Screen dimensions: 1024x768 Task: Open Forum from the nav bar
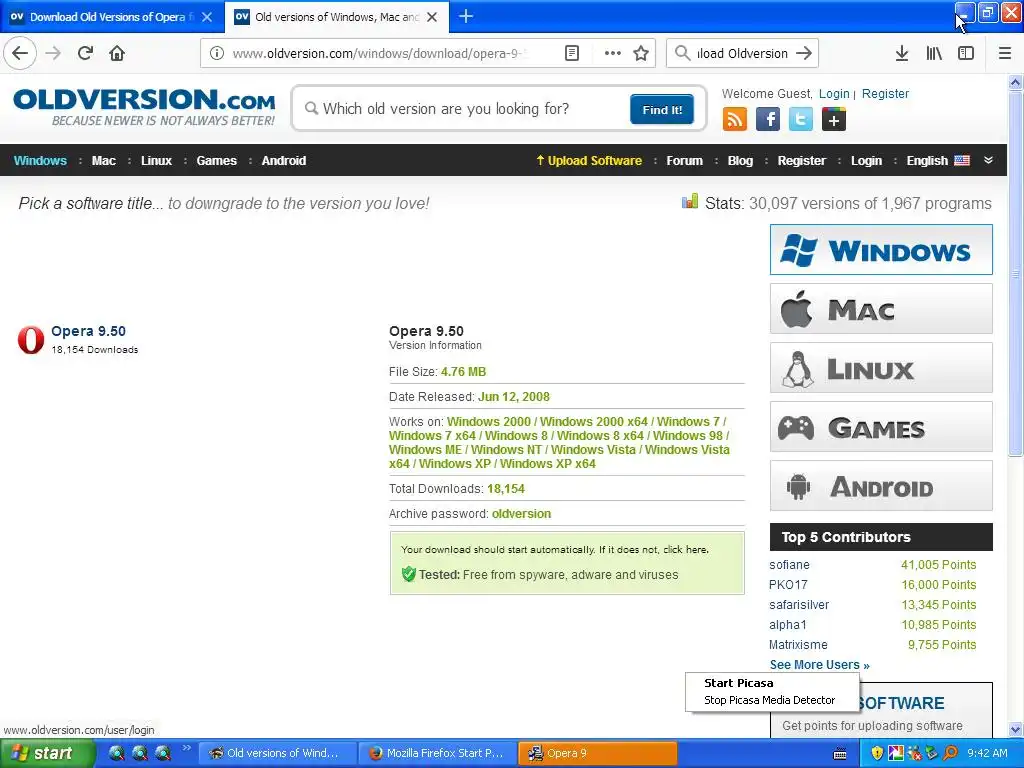point(684,160)
